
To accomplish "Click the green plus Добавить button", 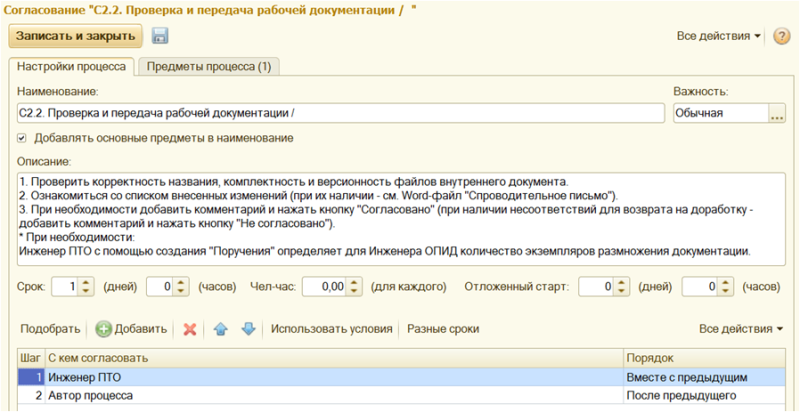I will click(x=131, y=329).
